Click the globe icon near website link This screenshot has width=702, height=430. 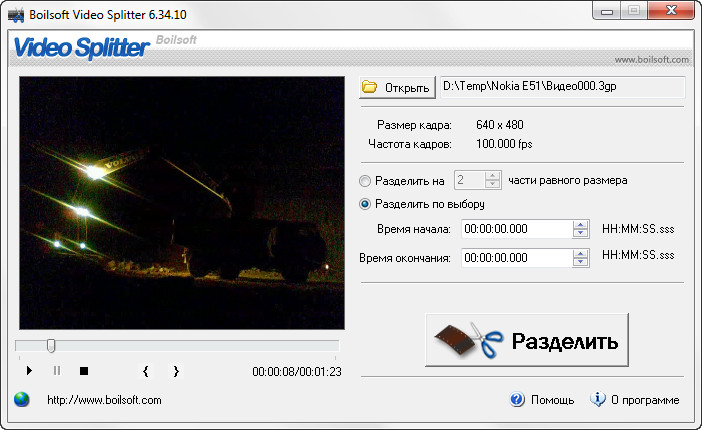click(x=21, y=400)
